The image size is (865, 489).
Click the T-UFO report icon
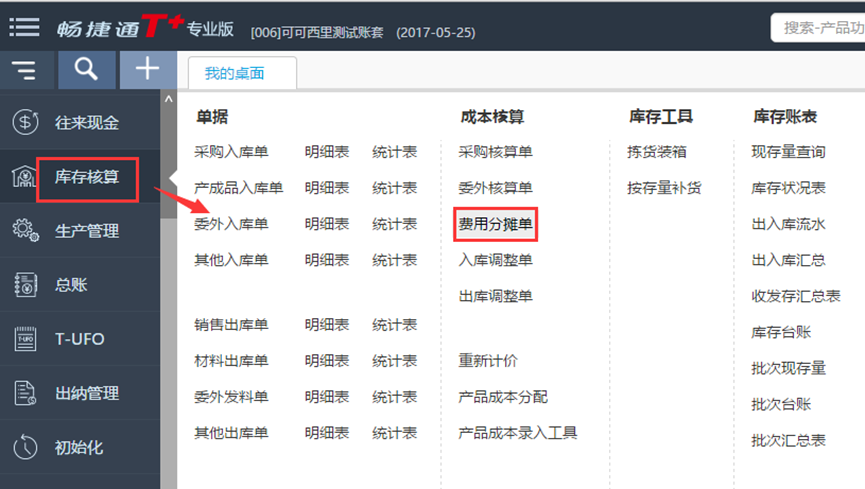(25, 339)
